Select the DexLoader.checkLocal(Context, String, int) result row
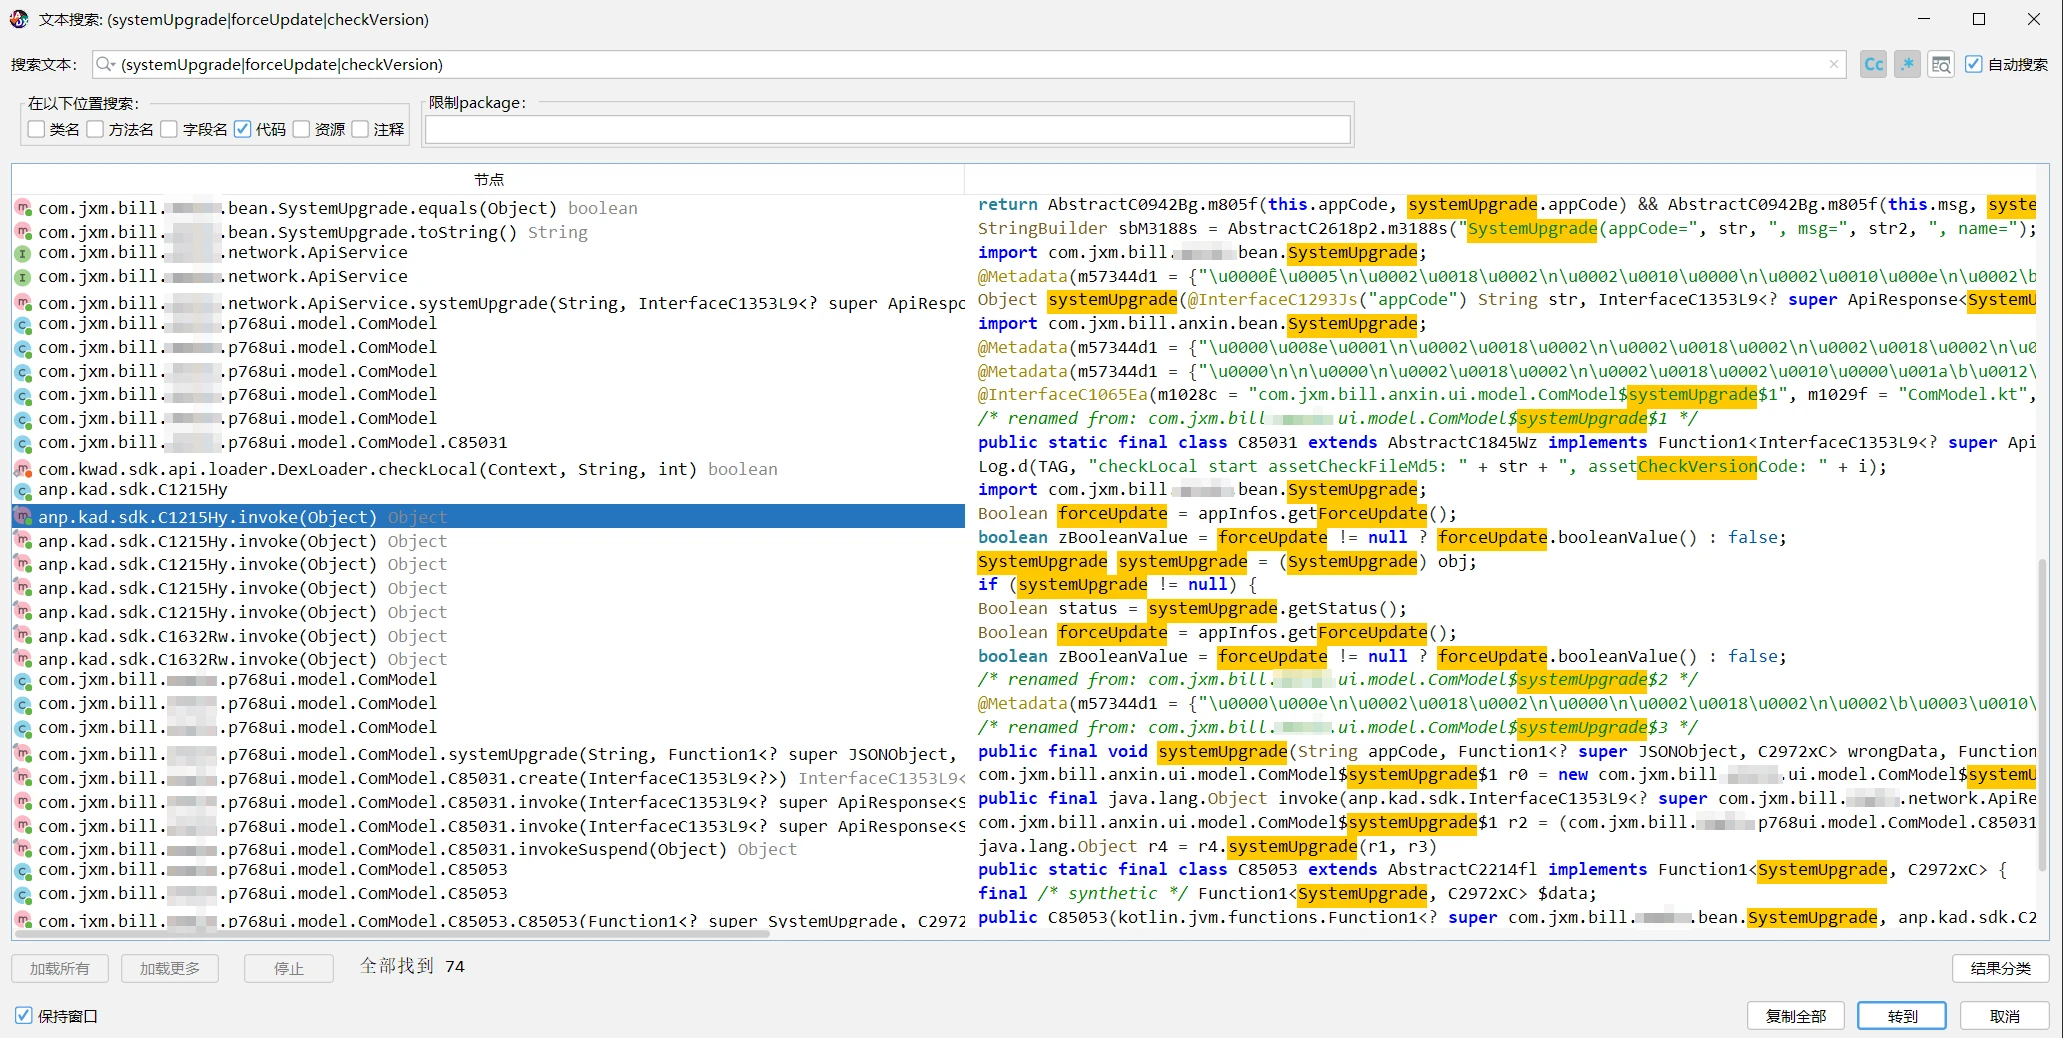The height and width of the screenshot is (1038, 2063). coord(488,469)
